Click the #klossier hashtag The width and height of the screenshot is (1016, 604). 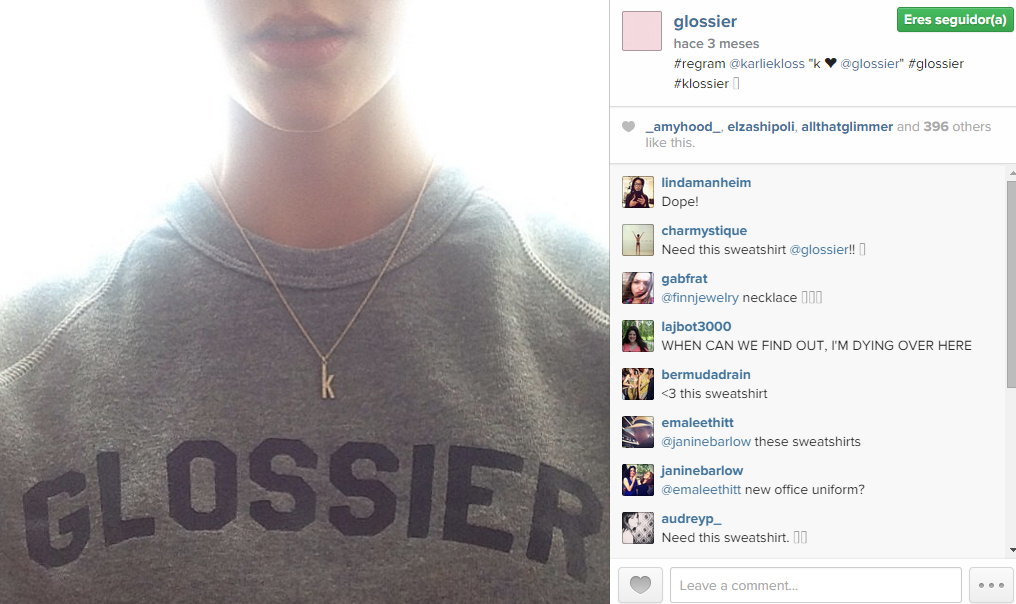click(x=701, y=84)
